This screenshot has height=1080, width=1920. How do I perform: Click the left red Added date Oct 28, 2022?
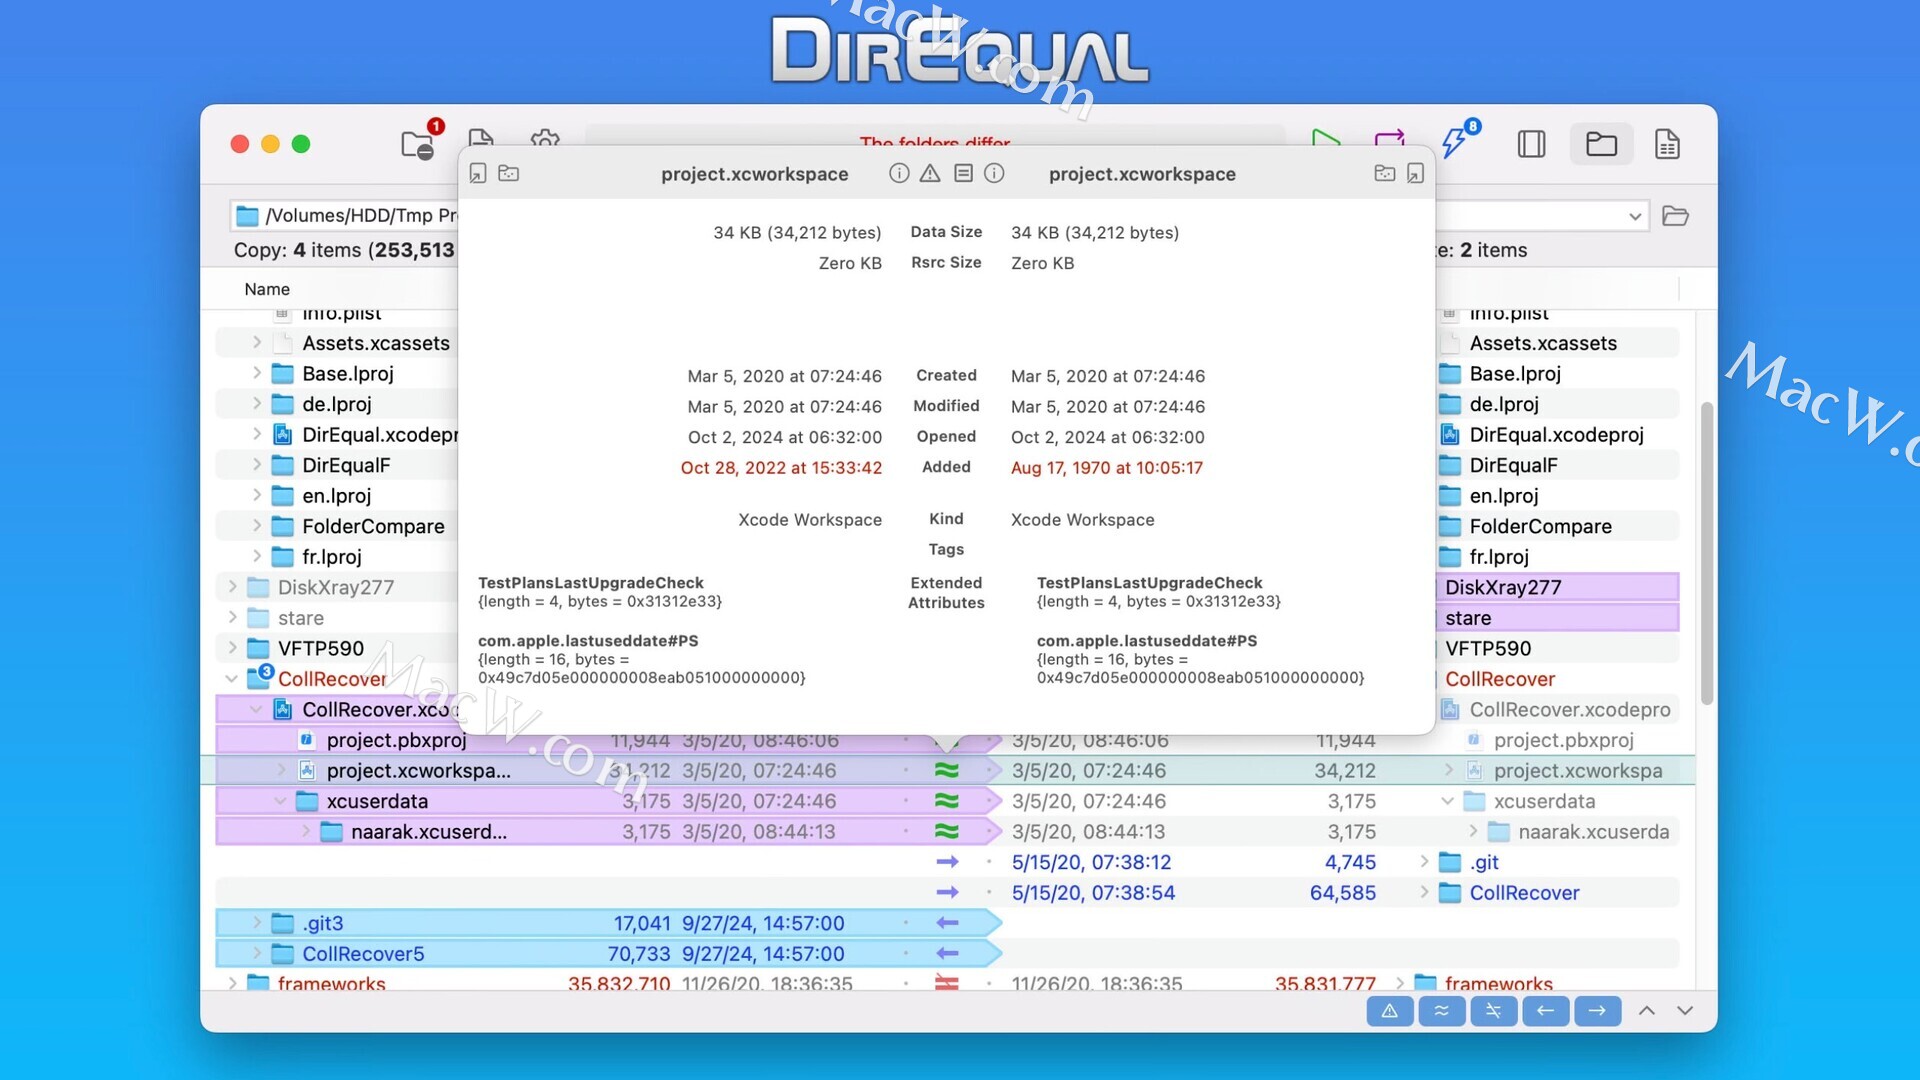(x=781, y=467)
